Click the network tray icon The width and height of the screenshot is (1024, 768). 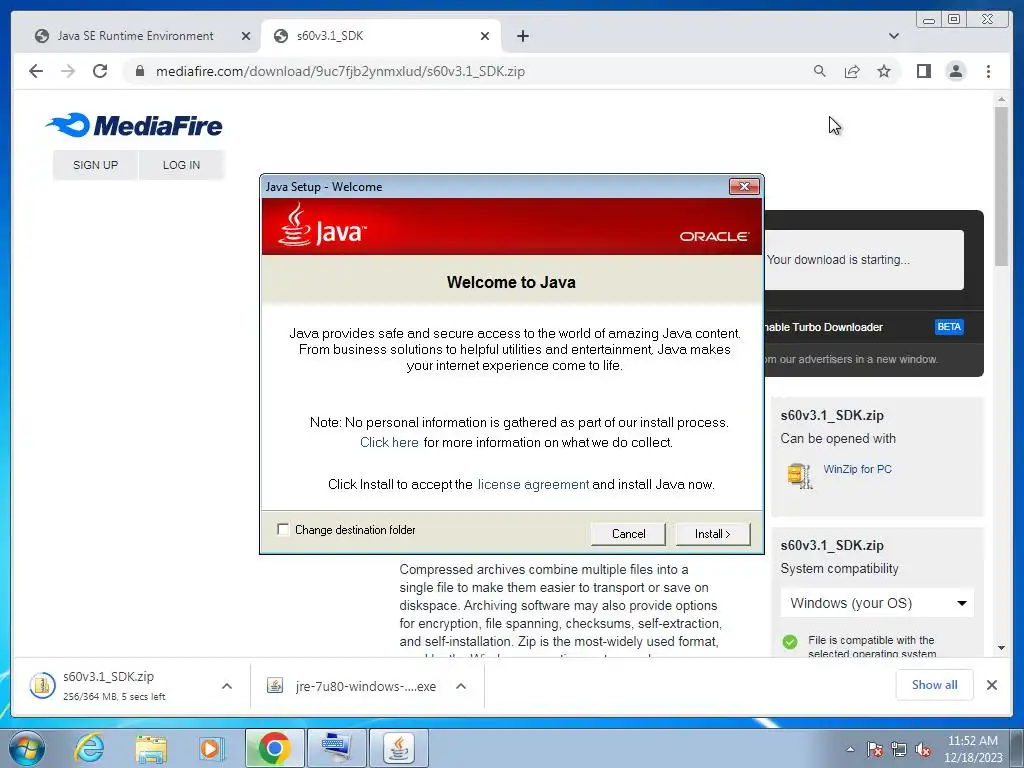899,750
